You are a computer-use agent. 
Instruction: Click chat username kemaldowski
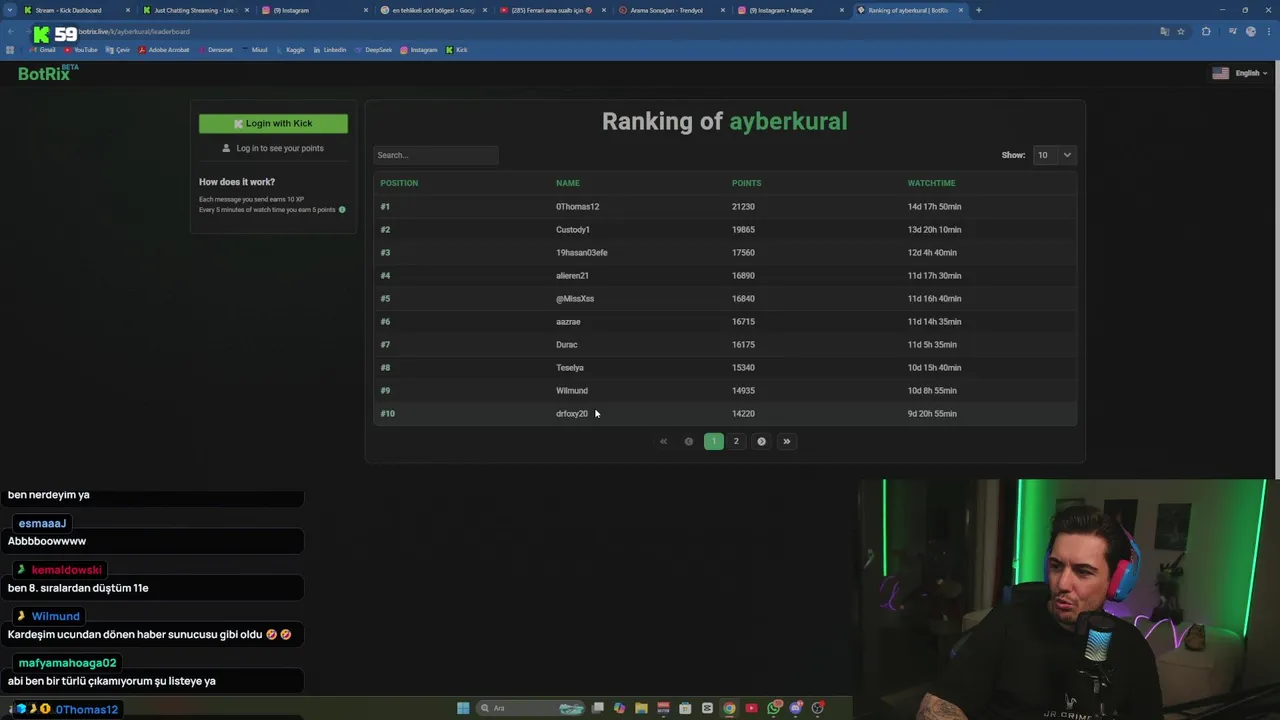click(x=66, y=570)
